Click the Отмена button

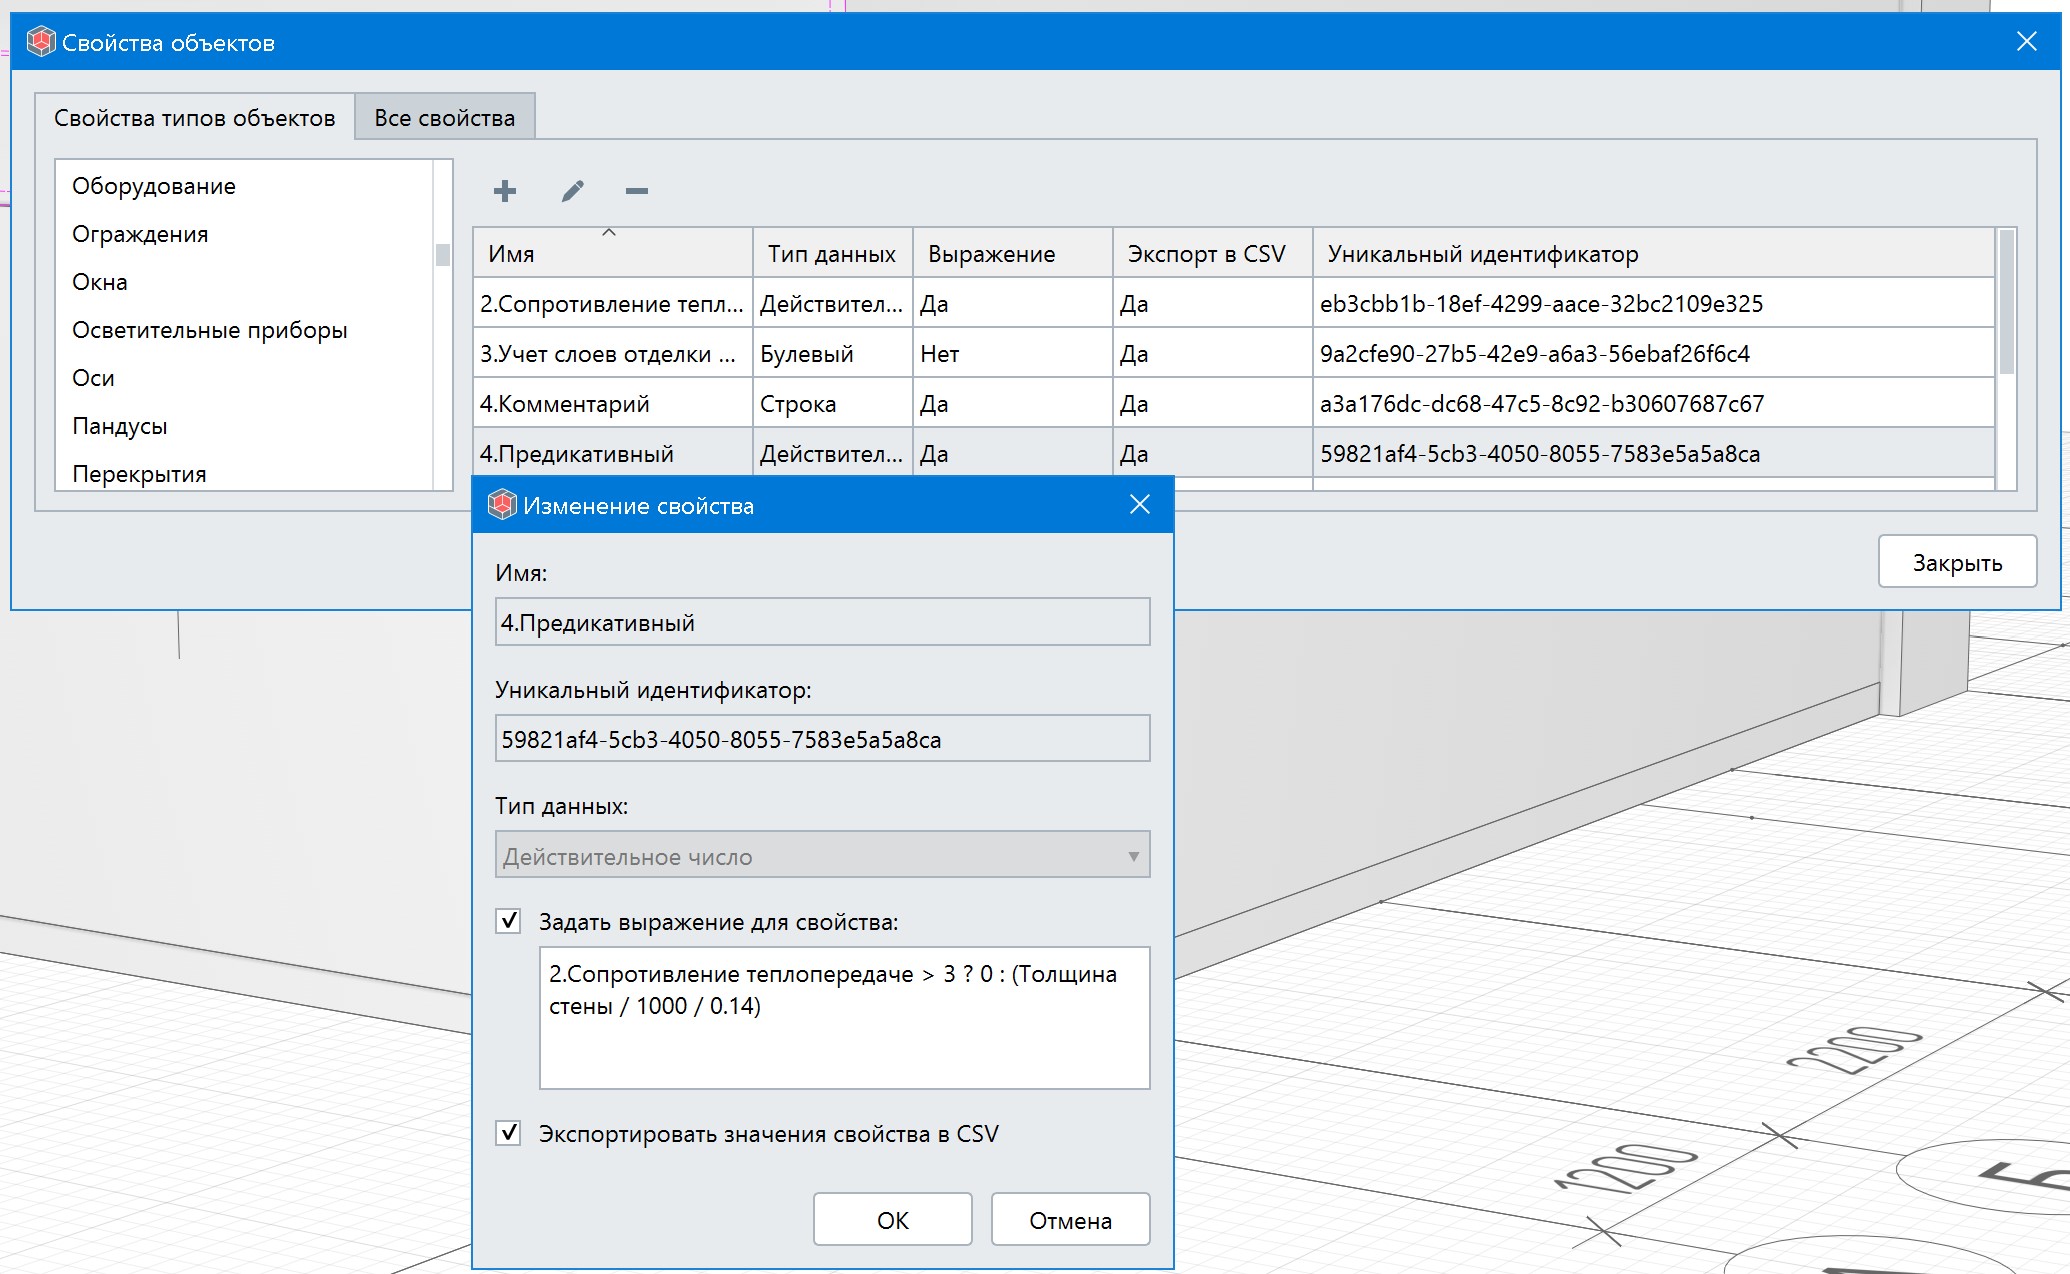tap(1071, 1219)
